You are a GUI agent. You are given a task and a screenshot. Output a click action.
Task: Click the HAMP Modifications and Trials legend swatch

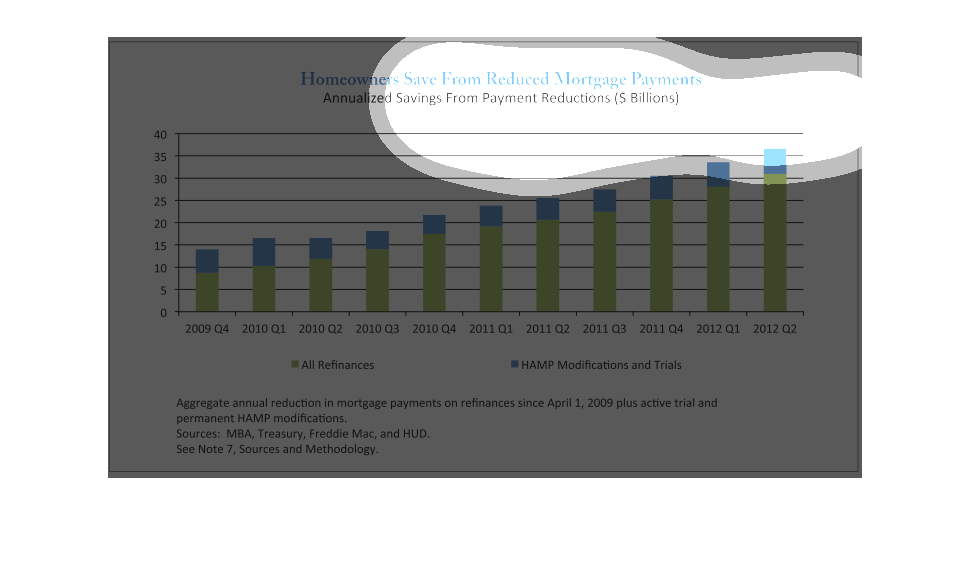click(515, 364)
